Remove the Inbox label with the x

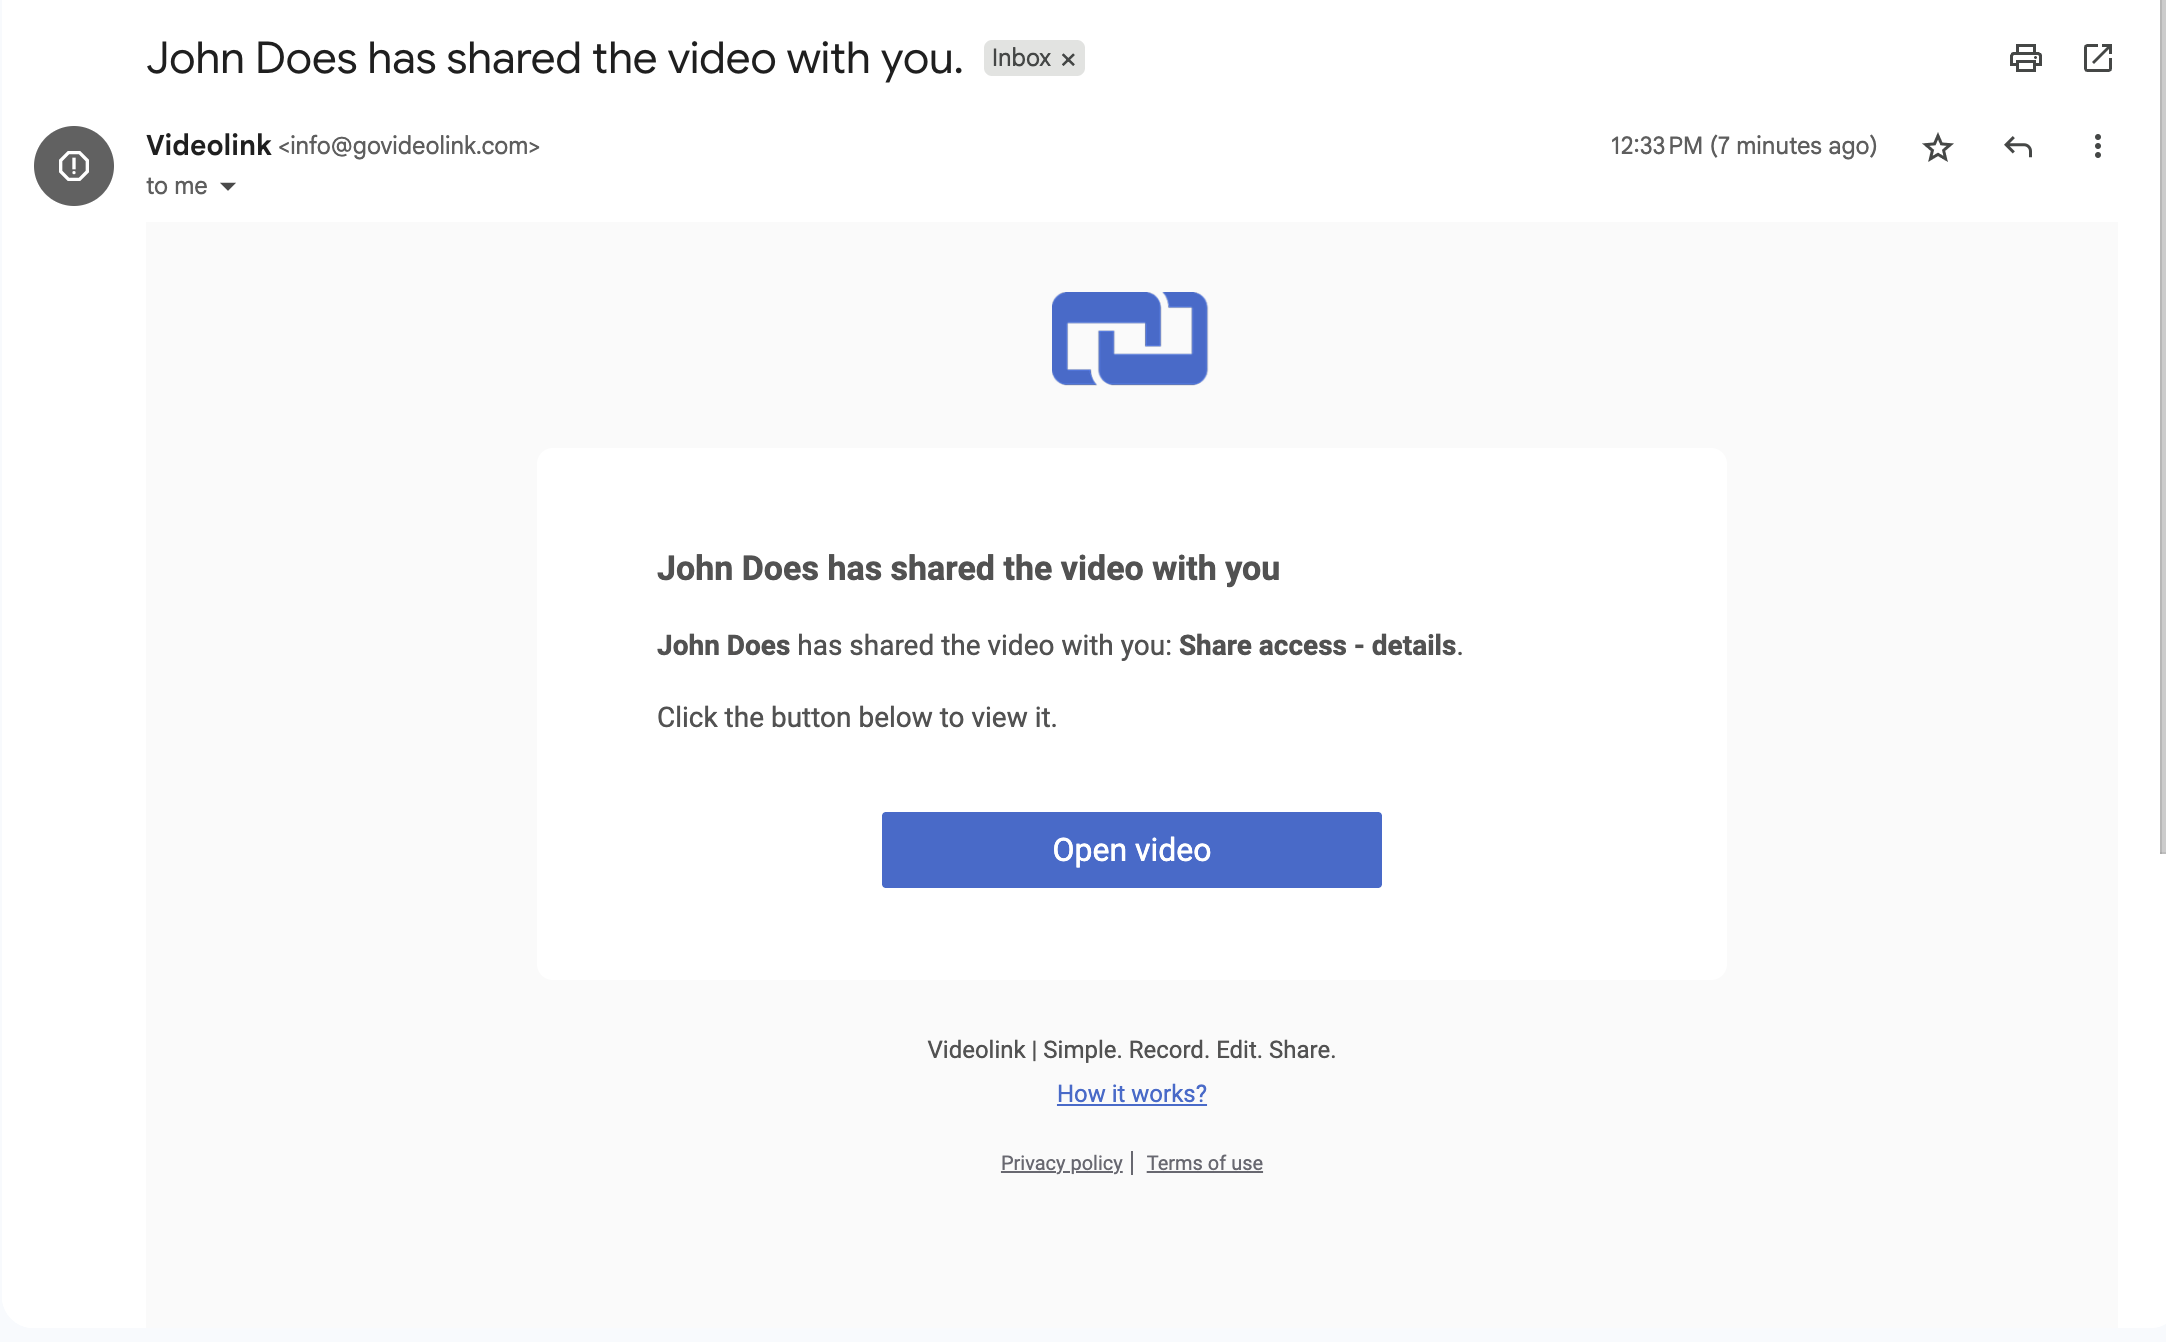[1068, 59]
